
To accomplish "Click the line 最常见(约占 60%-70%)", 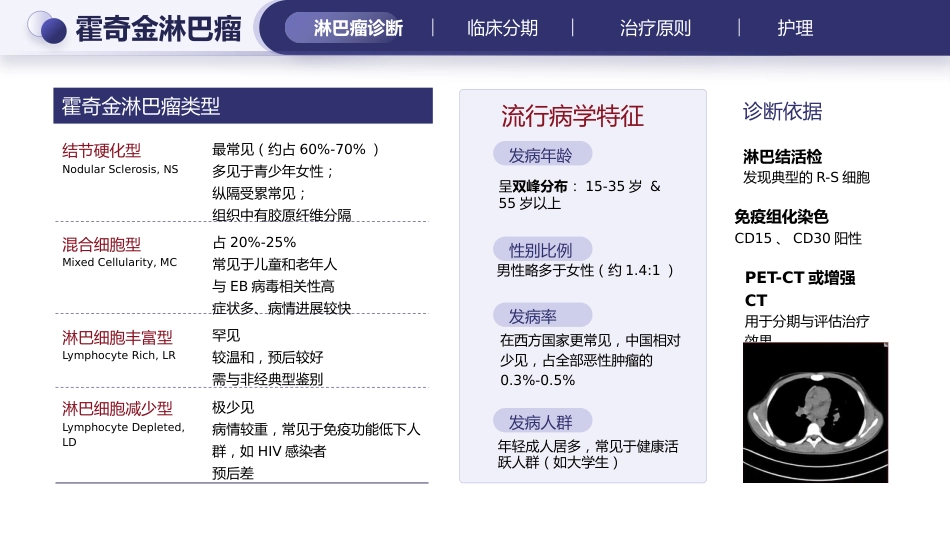I will [x=295, y=149].
